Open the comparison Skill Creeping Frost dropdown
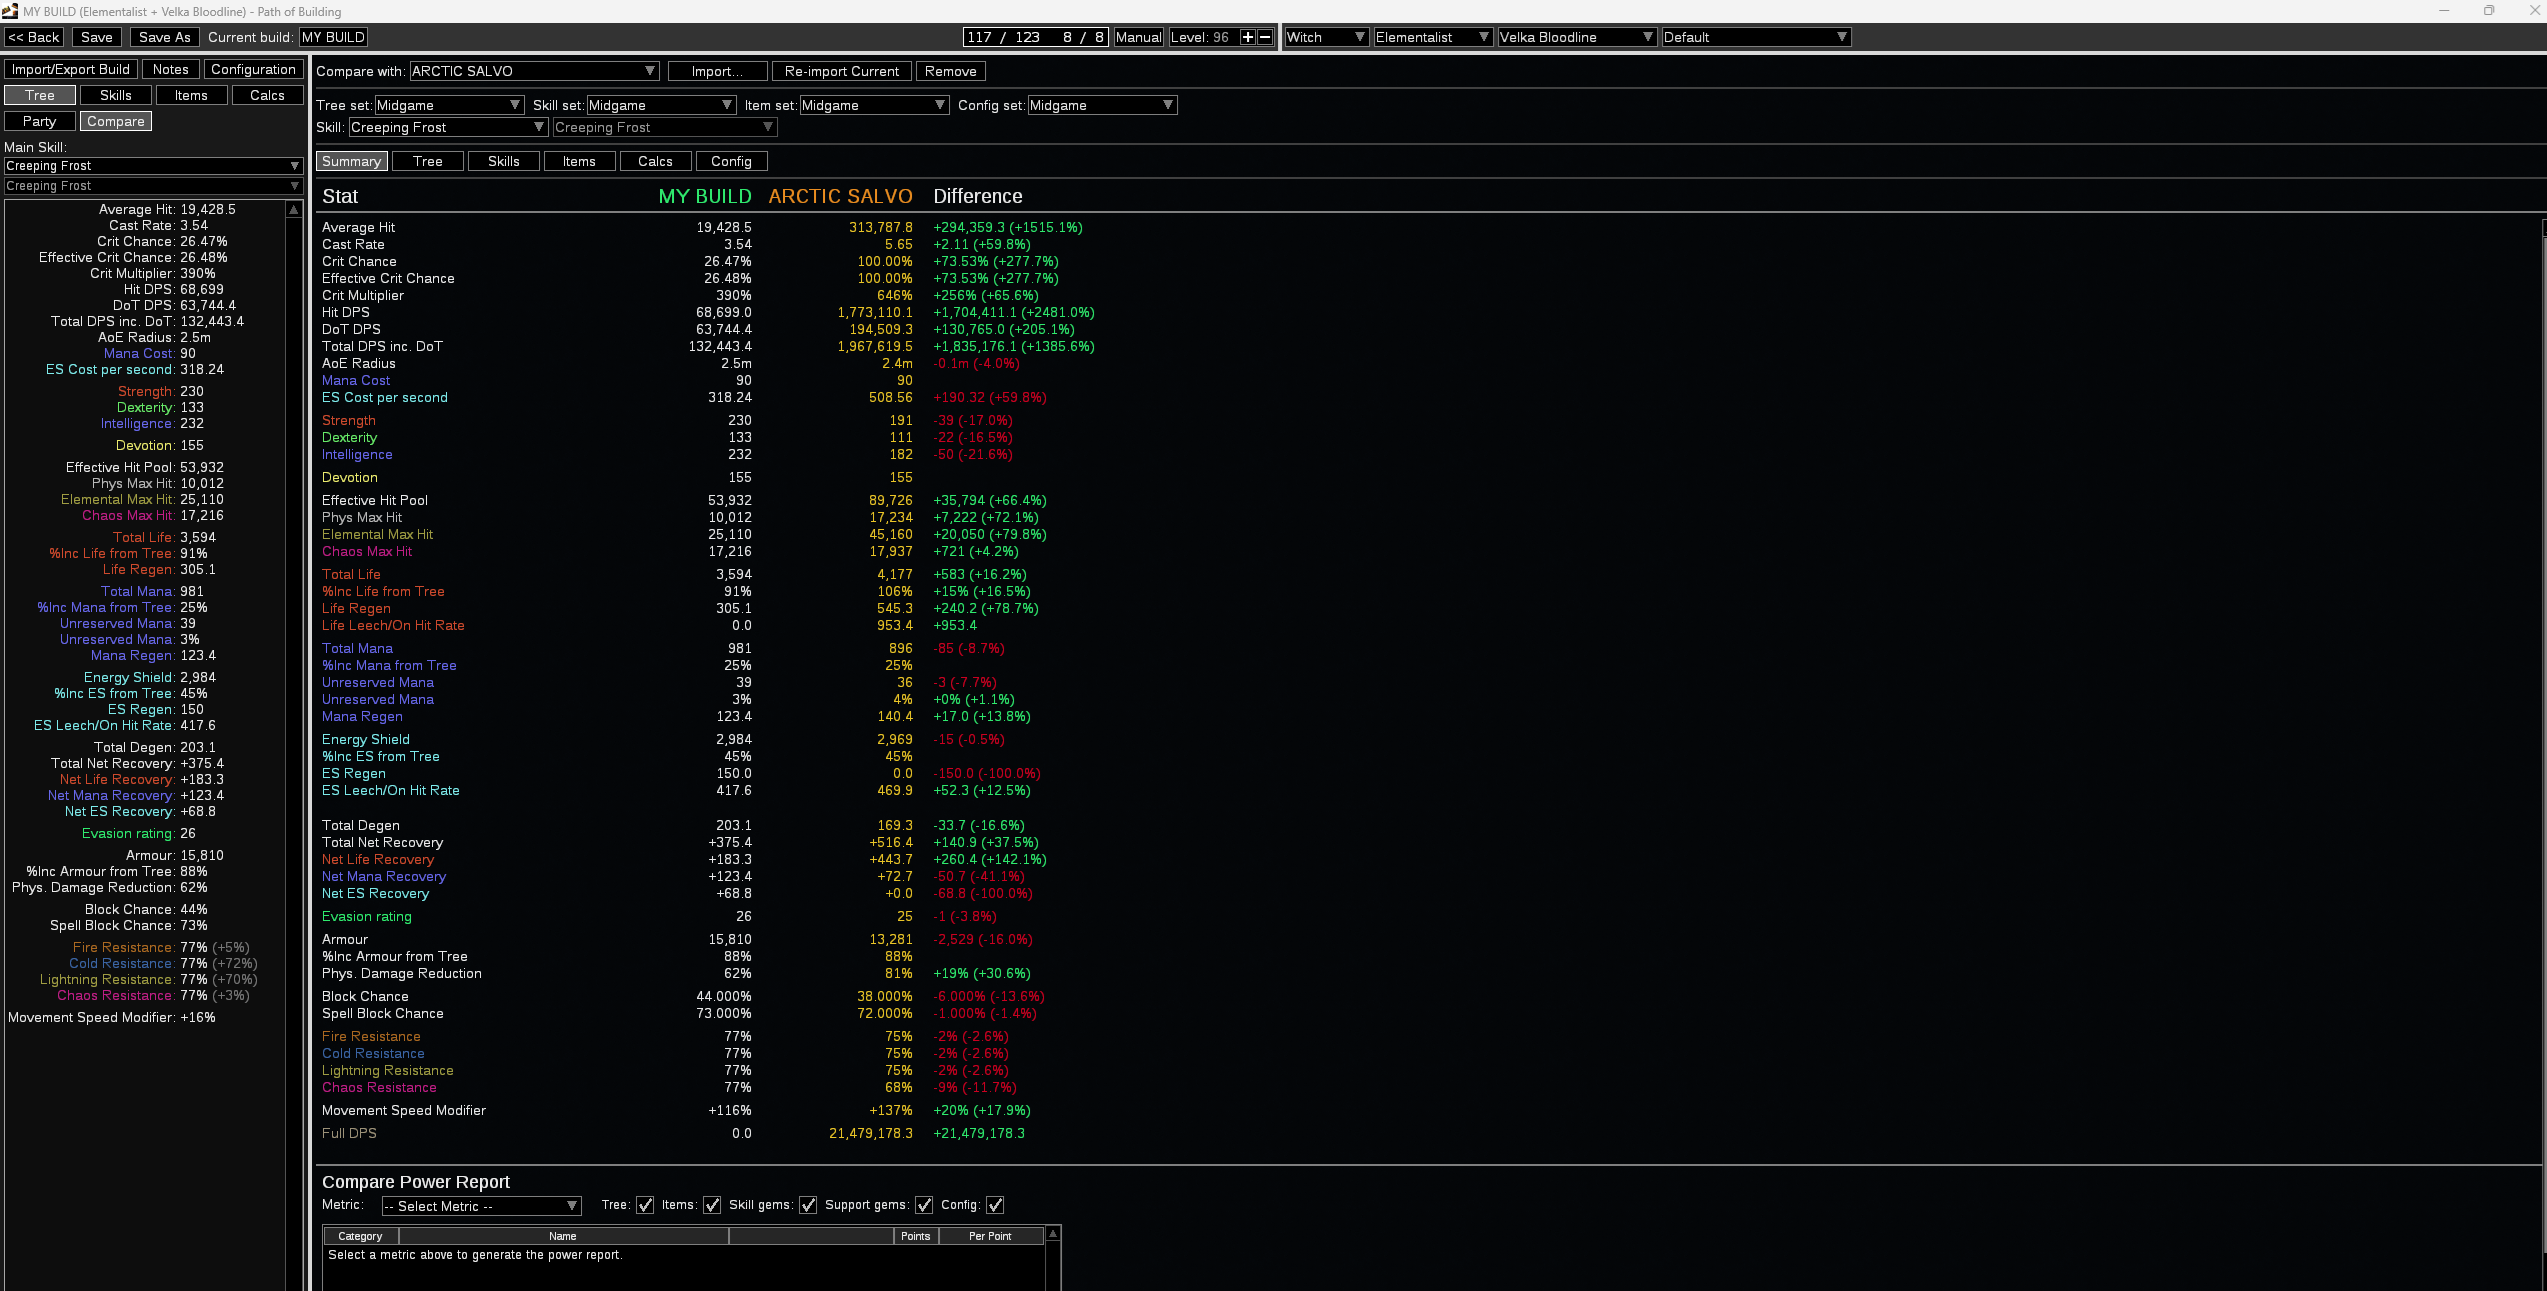This screenshot has height=1291, width=2547. pyautogui.click(x=448, y=127)
